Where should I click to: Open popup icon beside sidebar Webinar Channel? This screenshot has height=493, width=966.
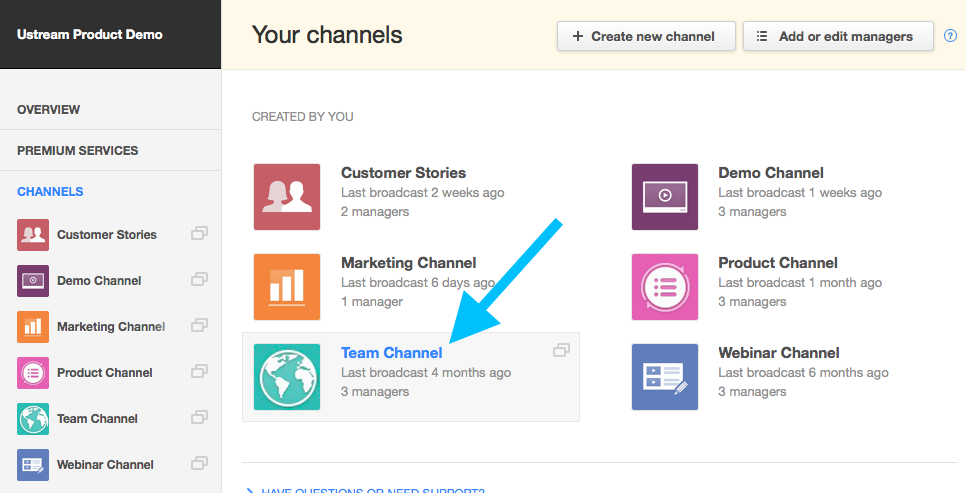click(199, 463)
